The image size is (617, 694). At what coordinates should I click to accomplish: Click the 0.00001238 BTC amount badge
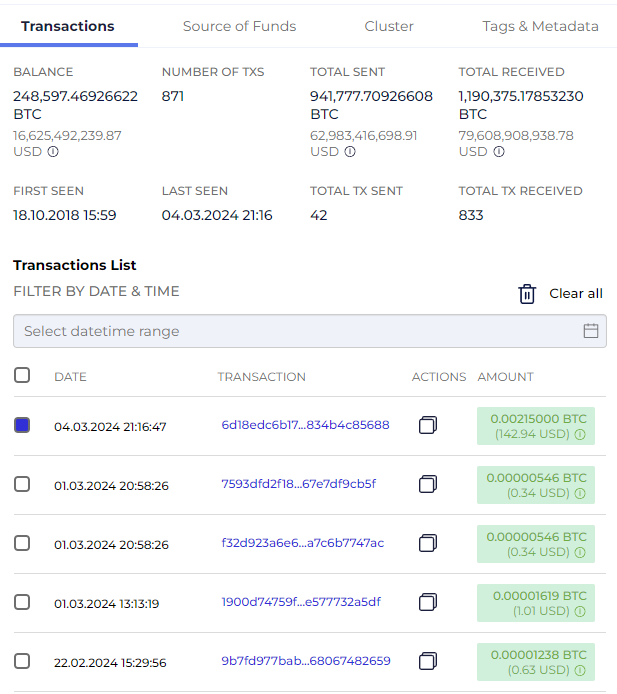[536, 662]
